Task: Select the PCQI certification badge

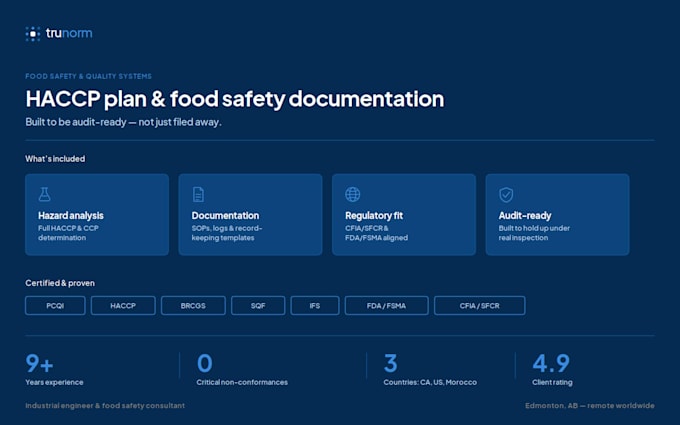Action: click(55, 306)
